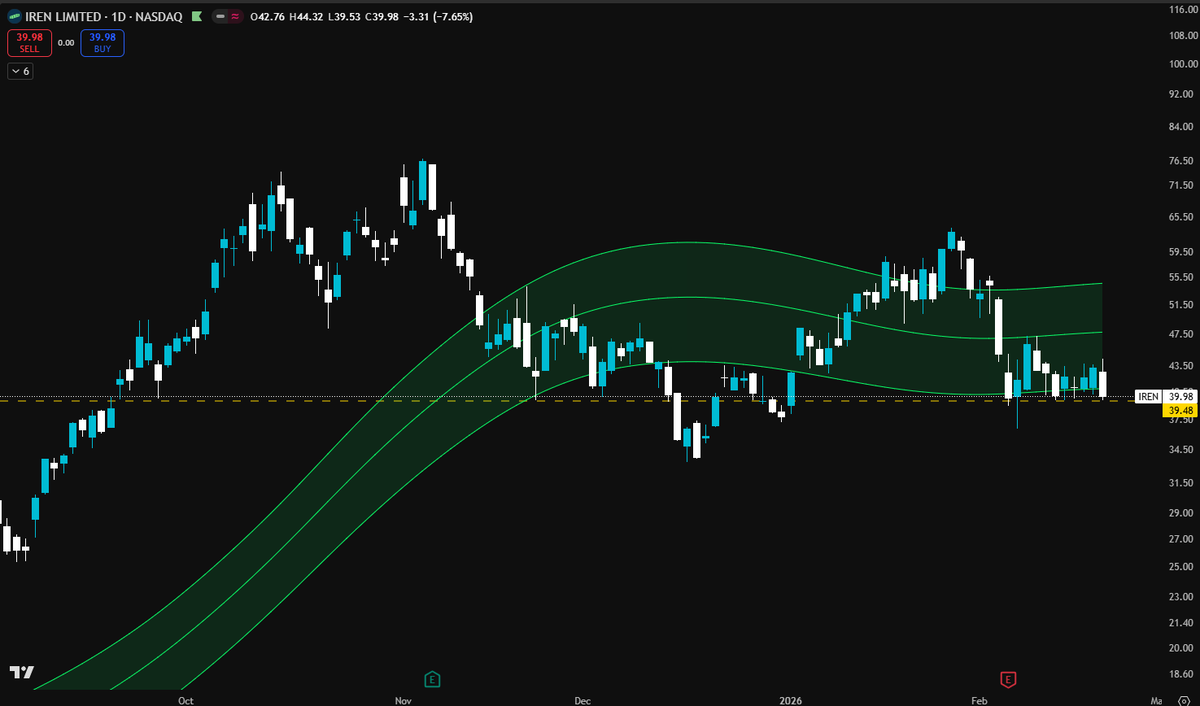Click the 39.98 BUY button
The width and height of the screenshot is (1200, 706).
103,42
